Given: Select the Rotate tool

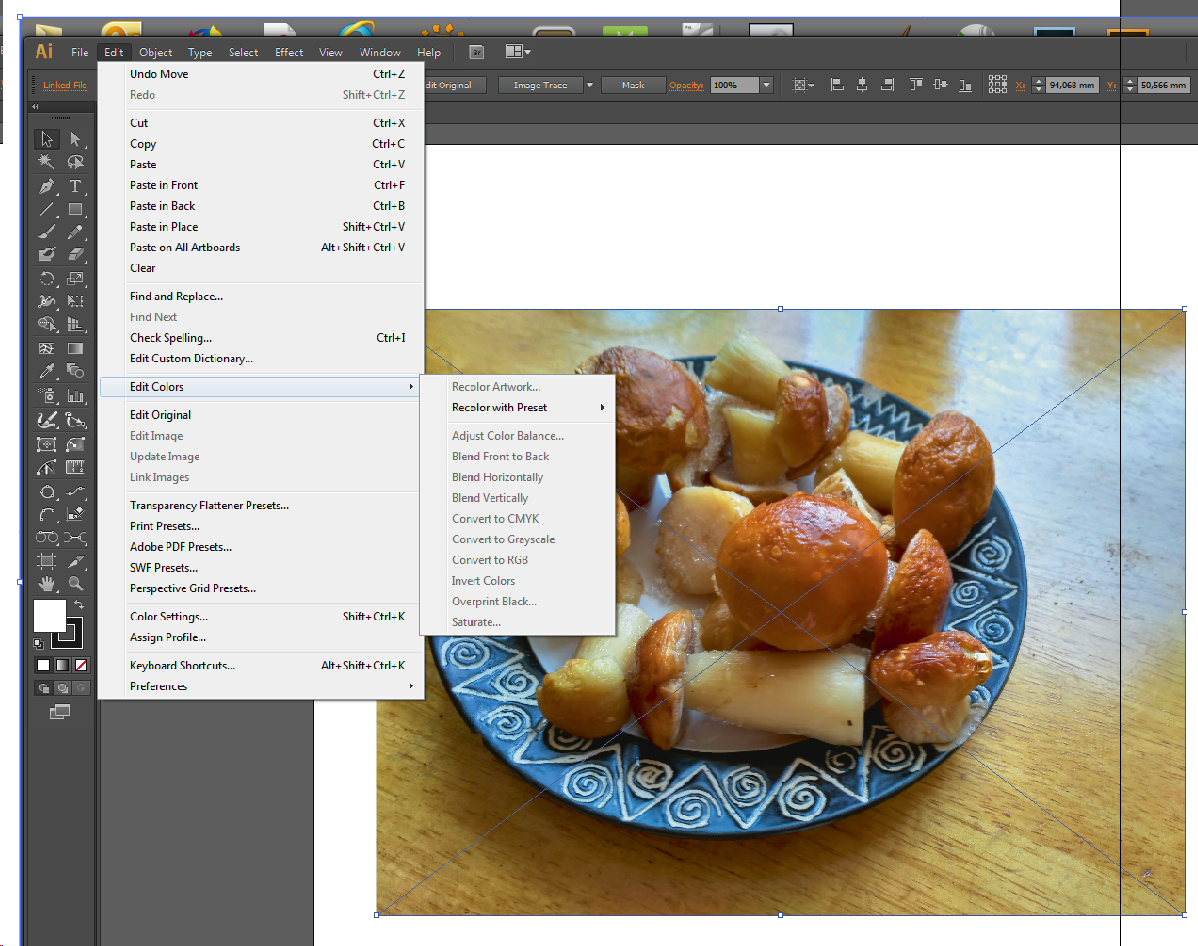Looking at the screenshot, I should tap(47, 278).
